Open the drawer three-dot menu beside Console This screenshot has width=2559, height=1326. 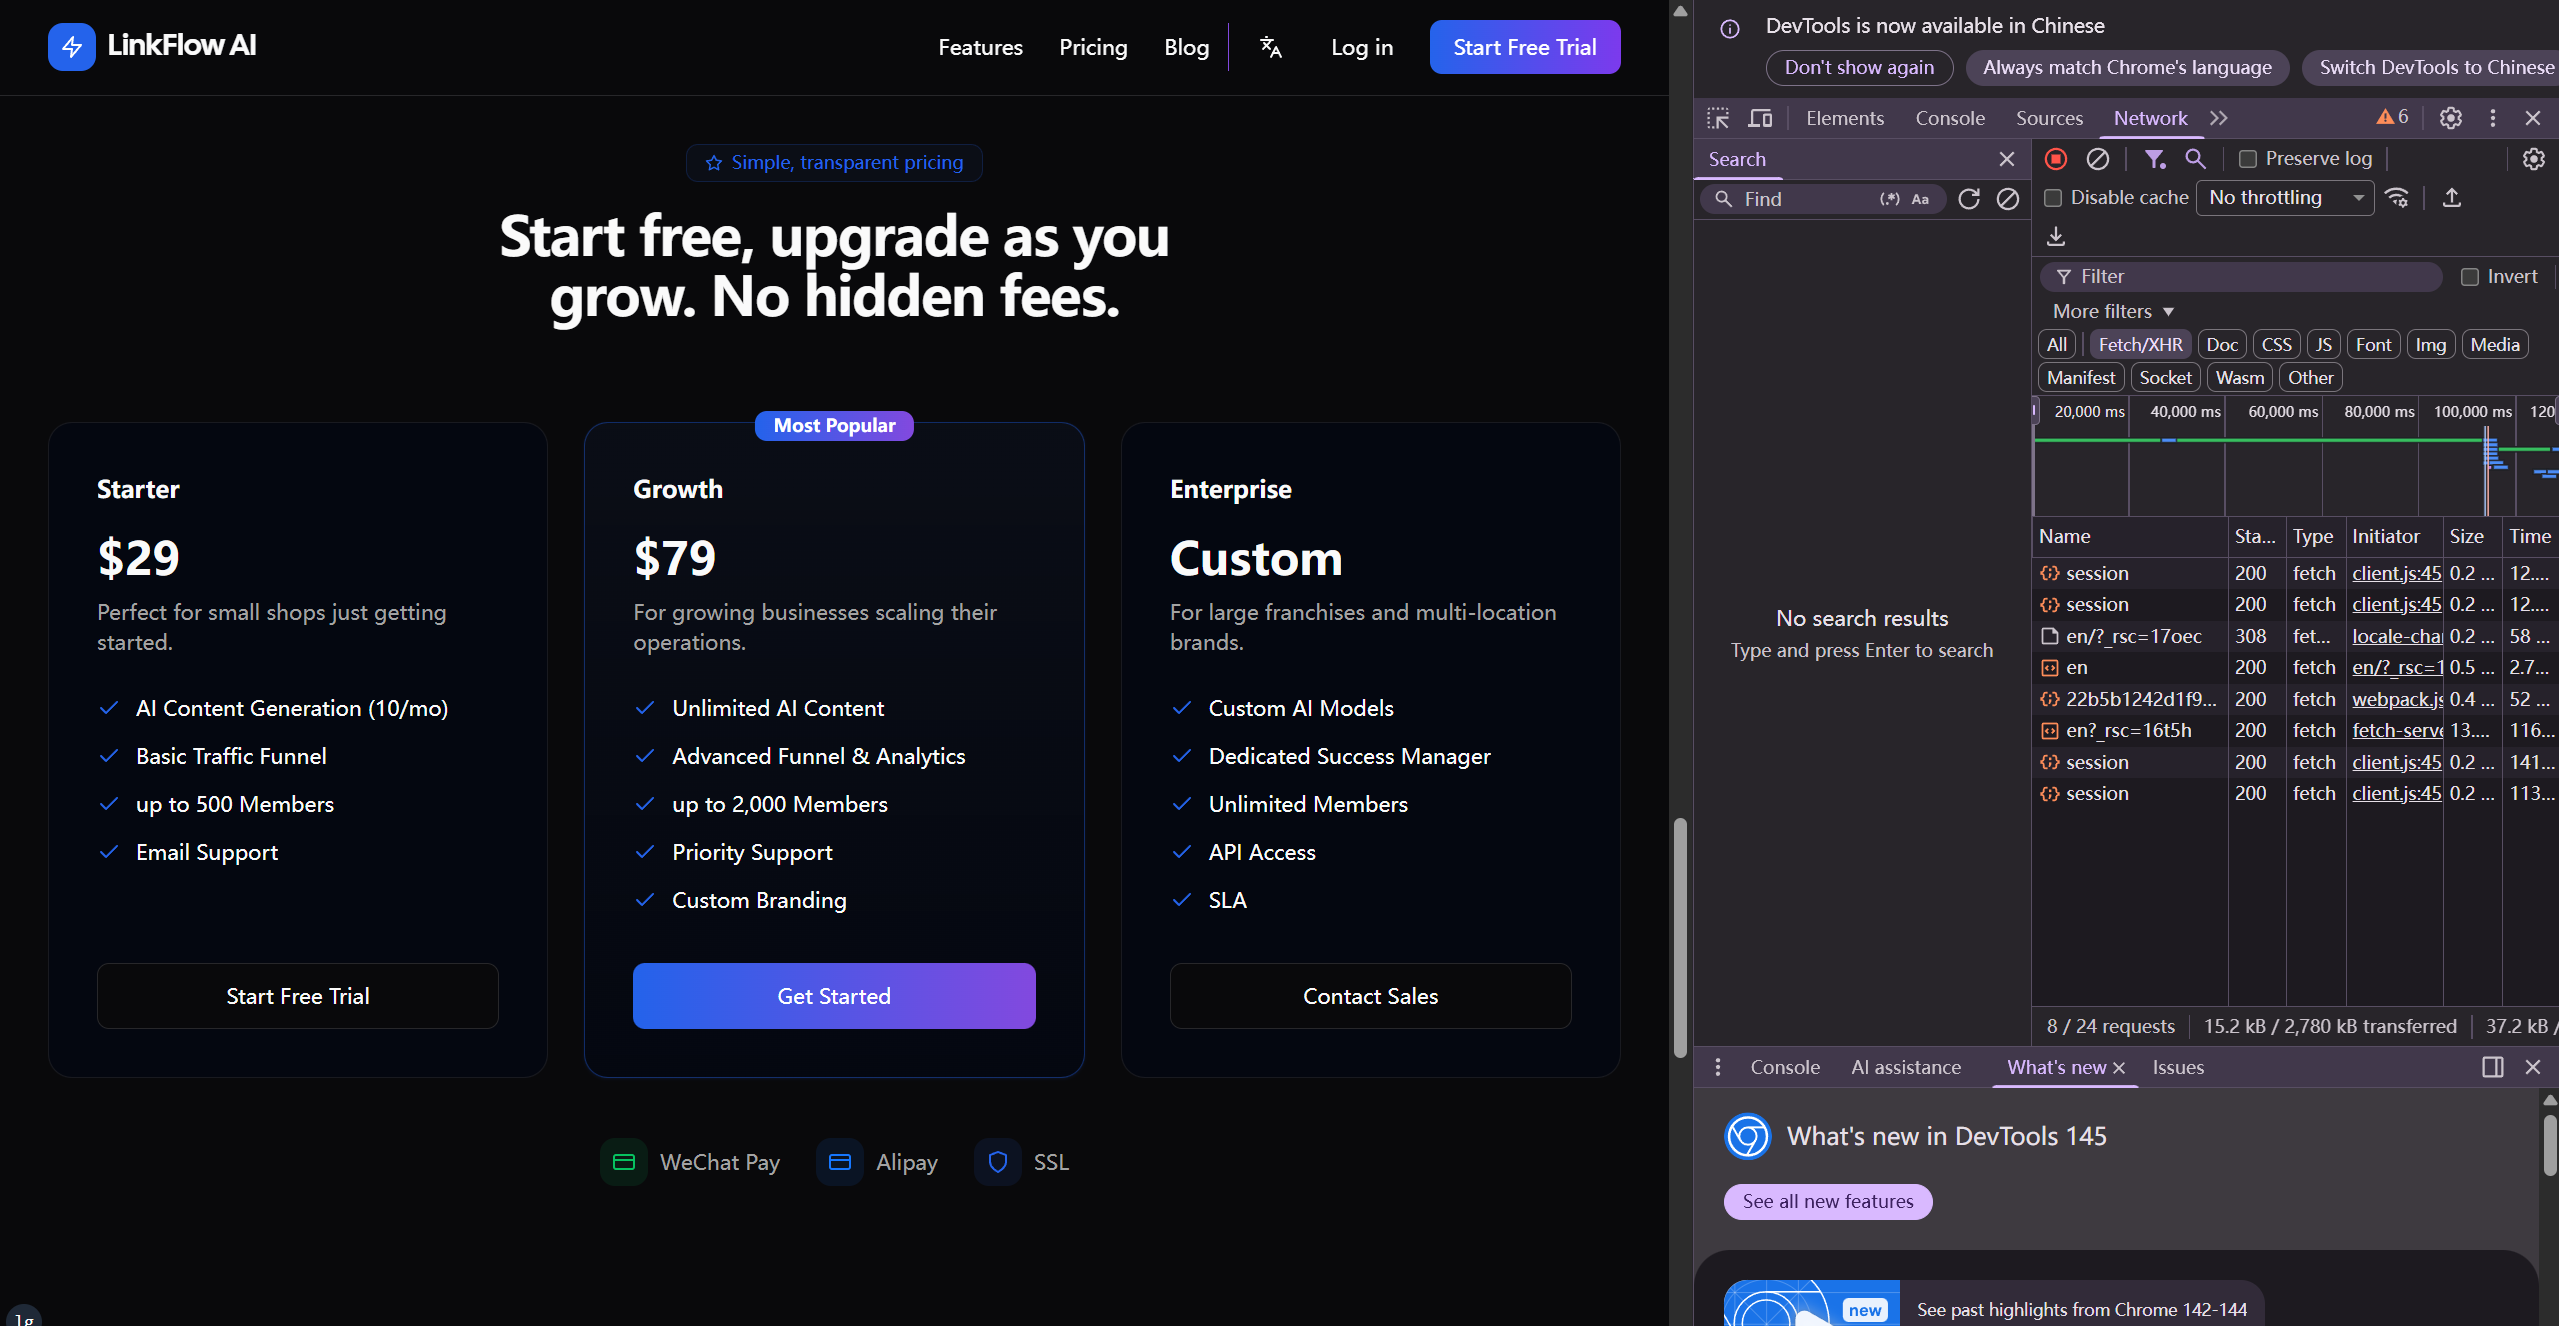click(1718, 1067)
